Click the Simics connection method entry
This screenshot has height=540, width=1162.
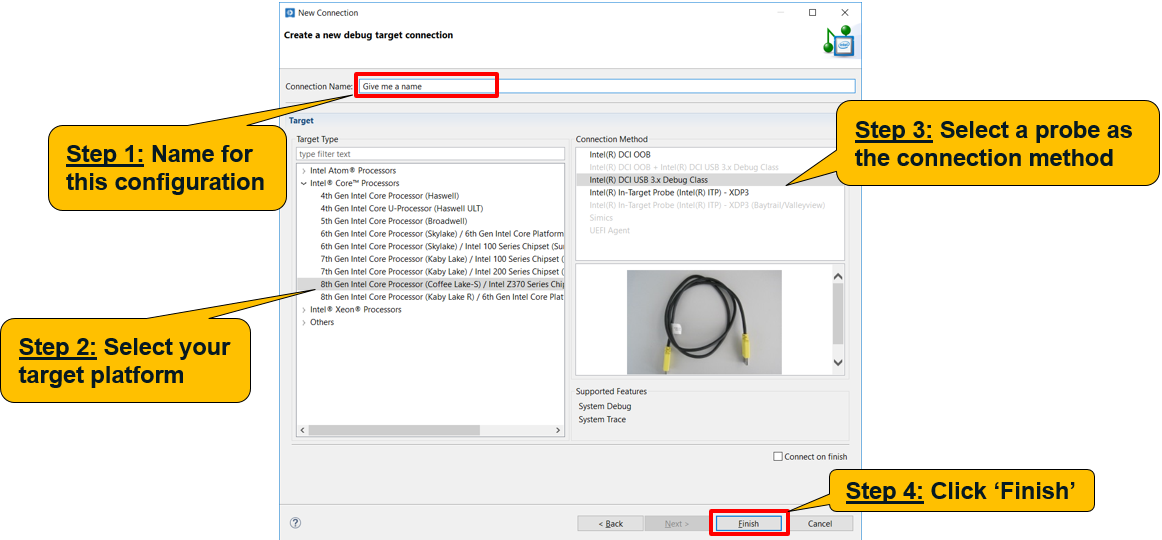point(601,217)
